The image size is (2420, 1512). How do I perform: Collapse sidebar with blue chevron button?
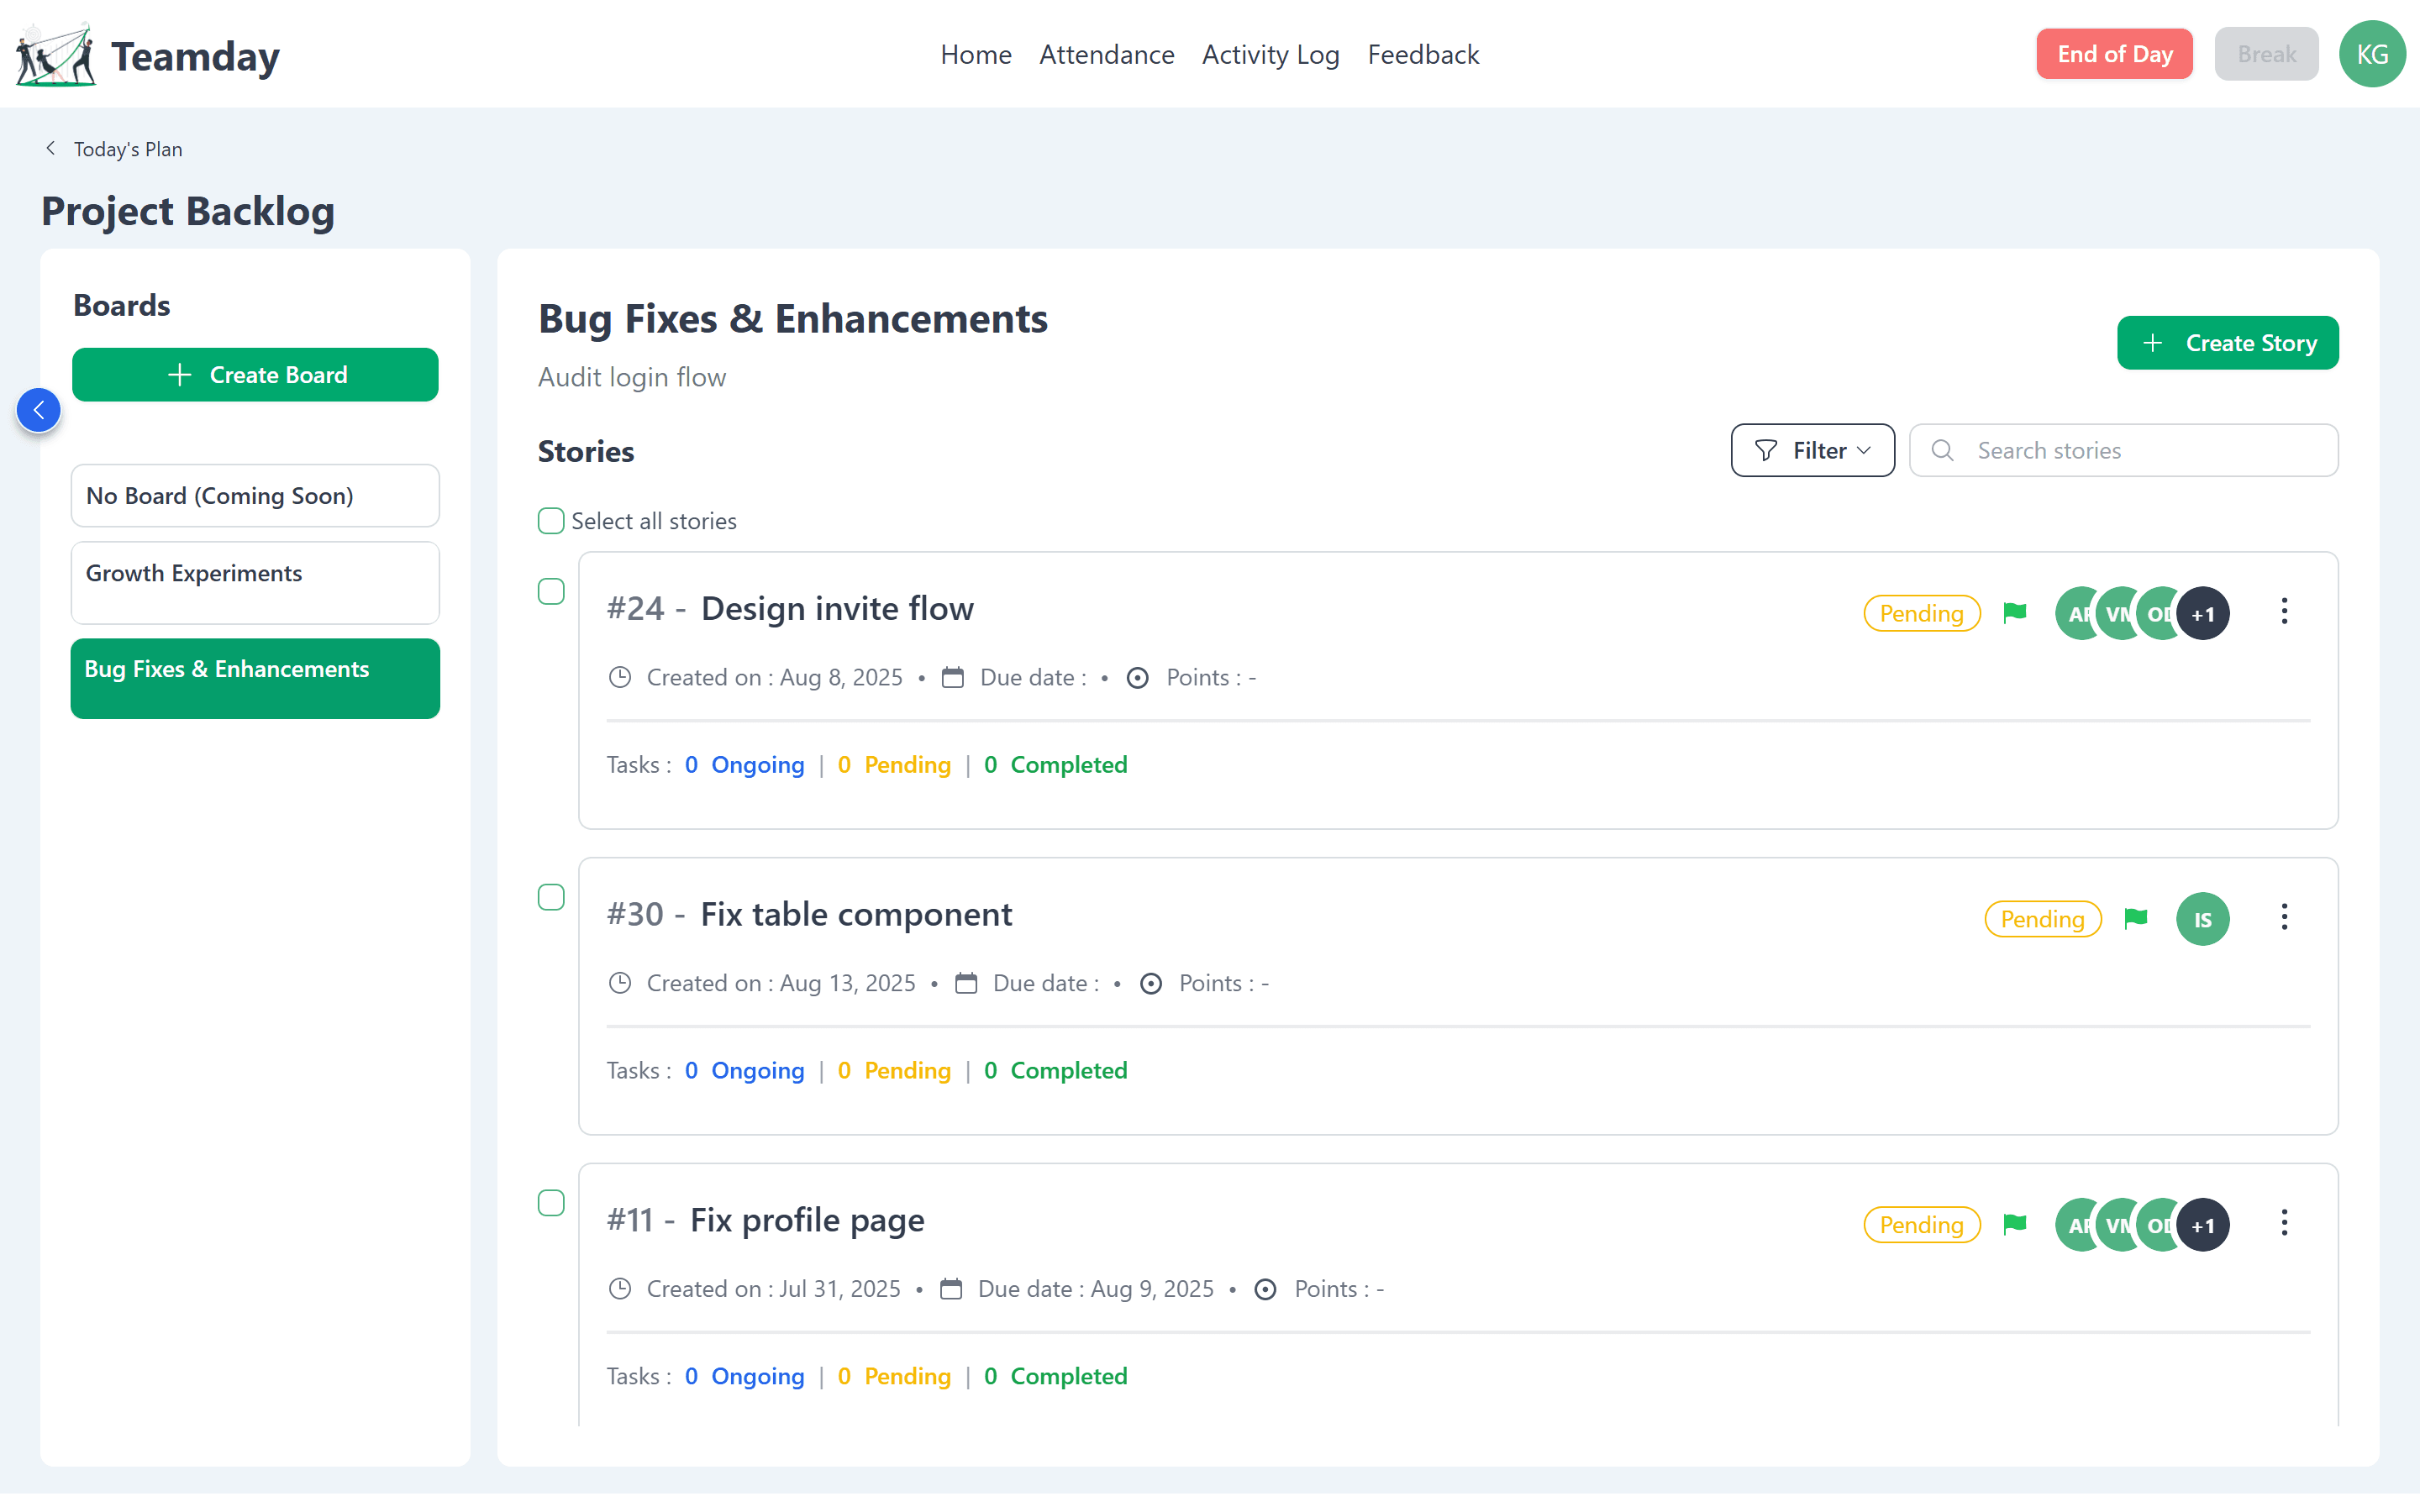pyautogui.click(x=39, y=410)
